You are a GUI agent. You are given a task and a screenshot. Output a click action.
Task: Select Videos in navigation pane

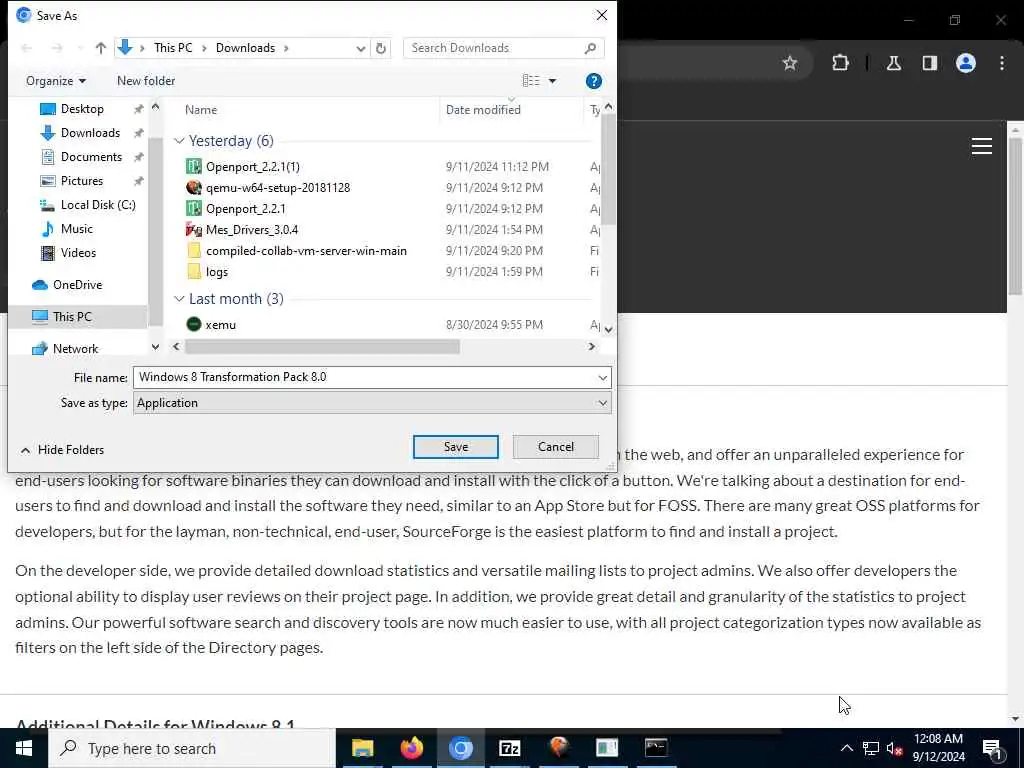pyautogui.click(x=78, y=253)
